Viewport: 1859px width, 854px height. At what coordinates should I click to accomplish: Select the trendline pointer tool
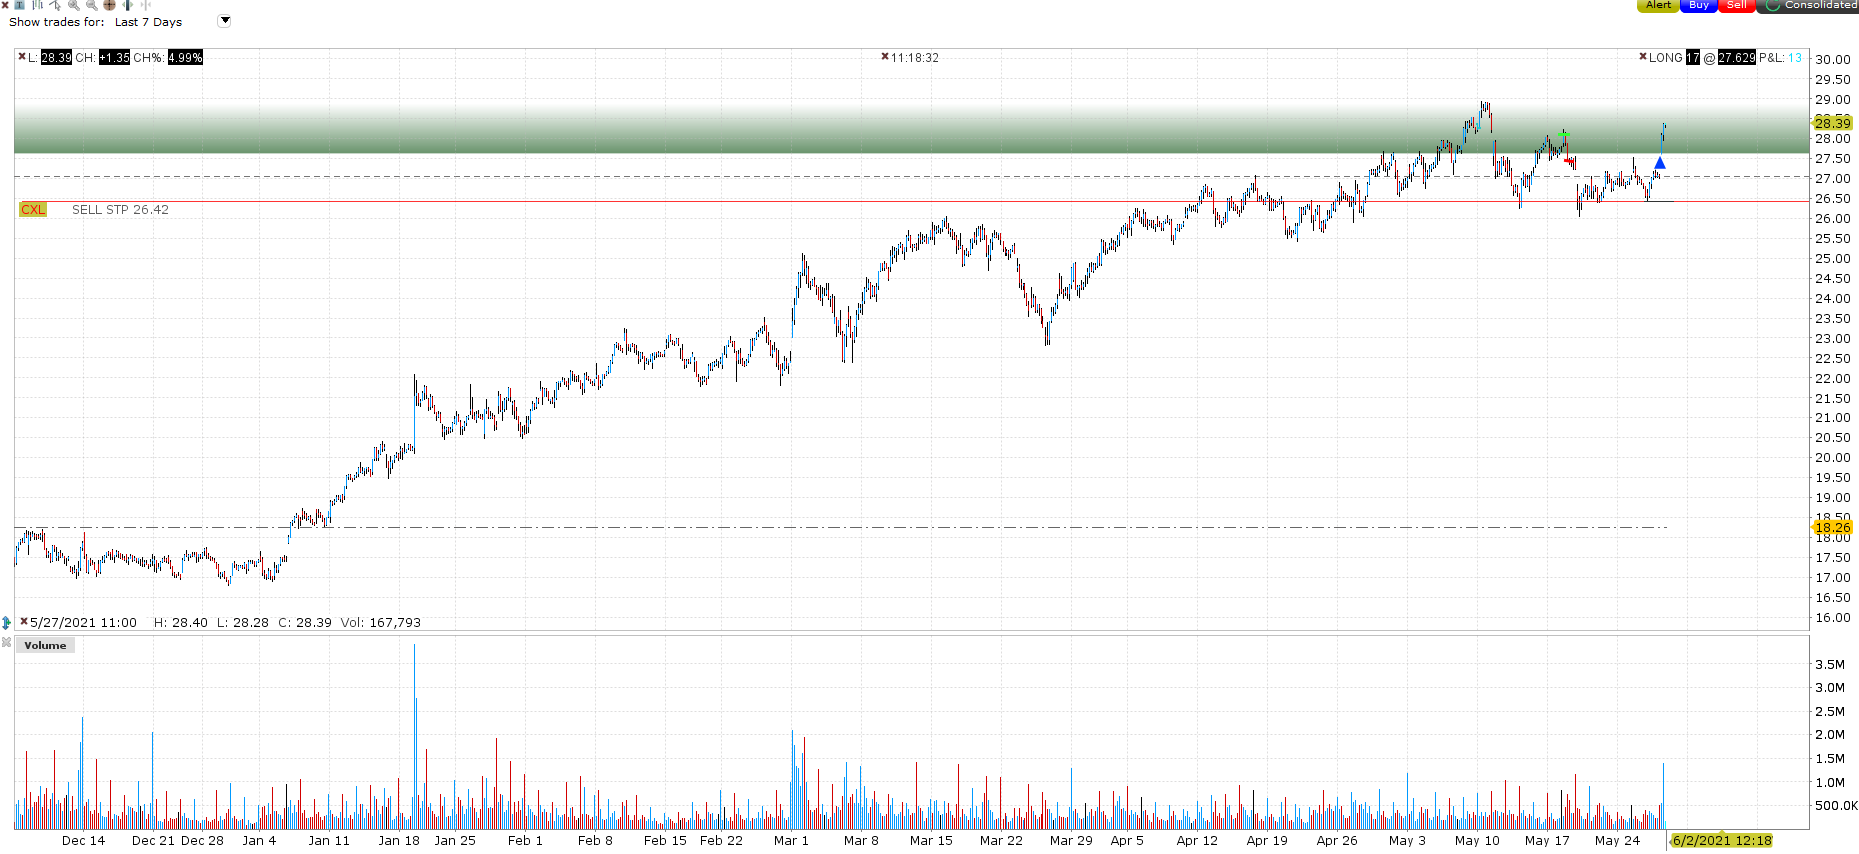pyautogui.click(x=55, y=5)
